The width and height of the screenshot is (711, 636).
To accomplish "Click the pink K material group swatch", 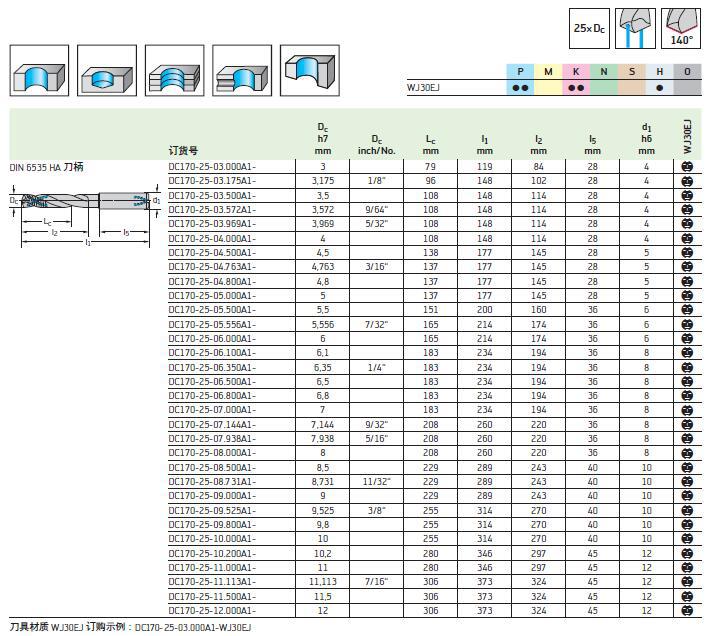I will (576, 79).
